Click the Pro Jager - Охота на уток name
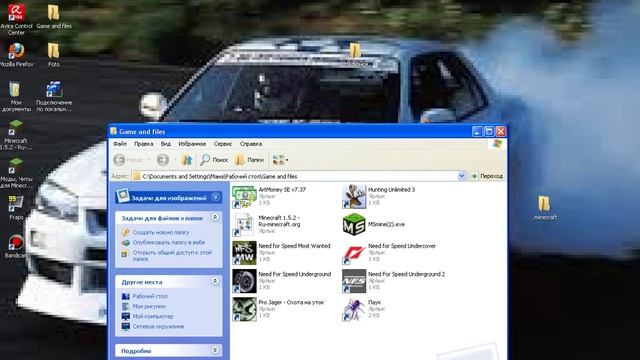 point(291,302)
